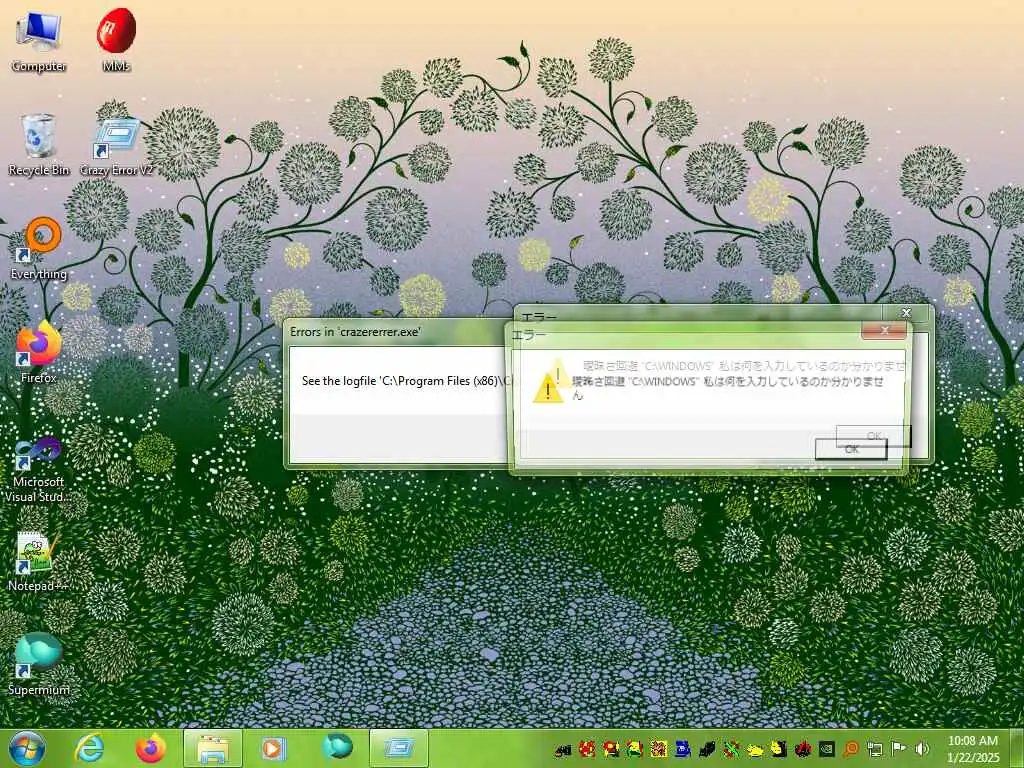This screenshot has width=1024, height=768.
Task: Select the MMs desktop icon
Action: point(116,40)
